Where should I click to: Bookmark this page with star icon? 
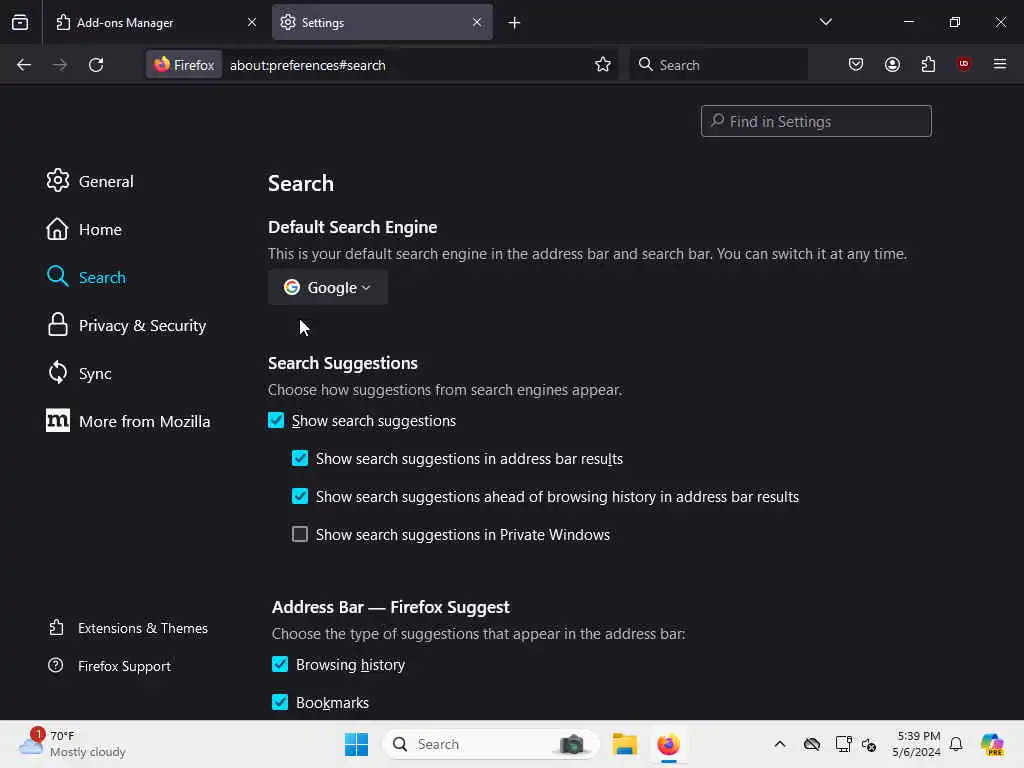click(x=603, y=65)
